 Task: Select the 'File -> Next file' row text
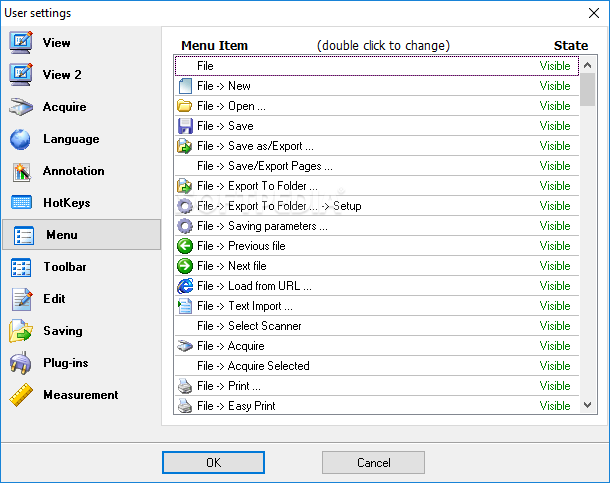(x=231, y=266)
